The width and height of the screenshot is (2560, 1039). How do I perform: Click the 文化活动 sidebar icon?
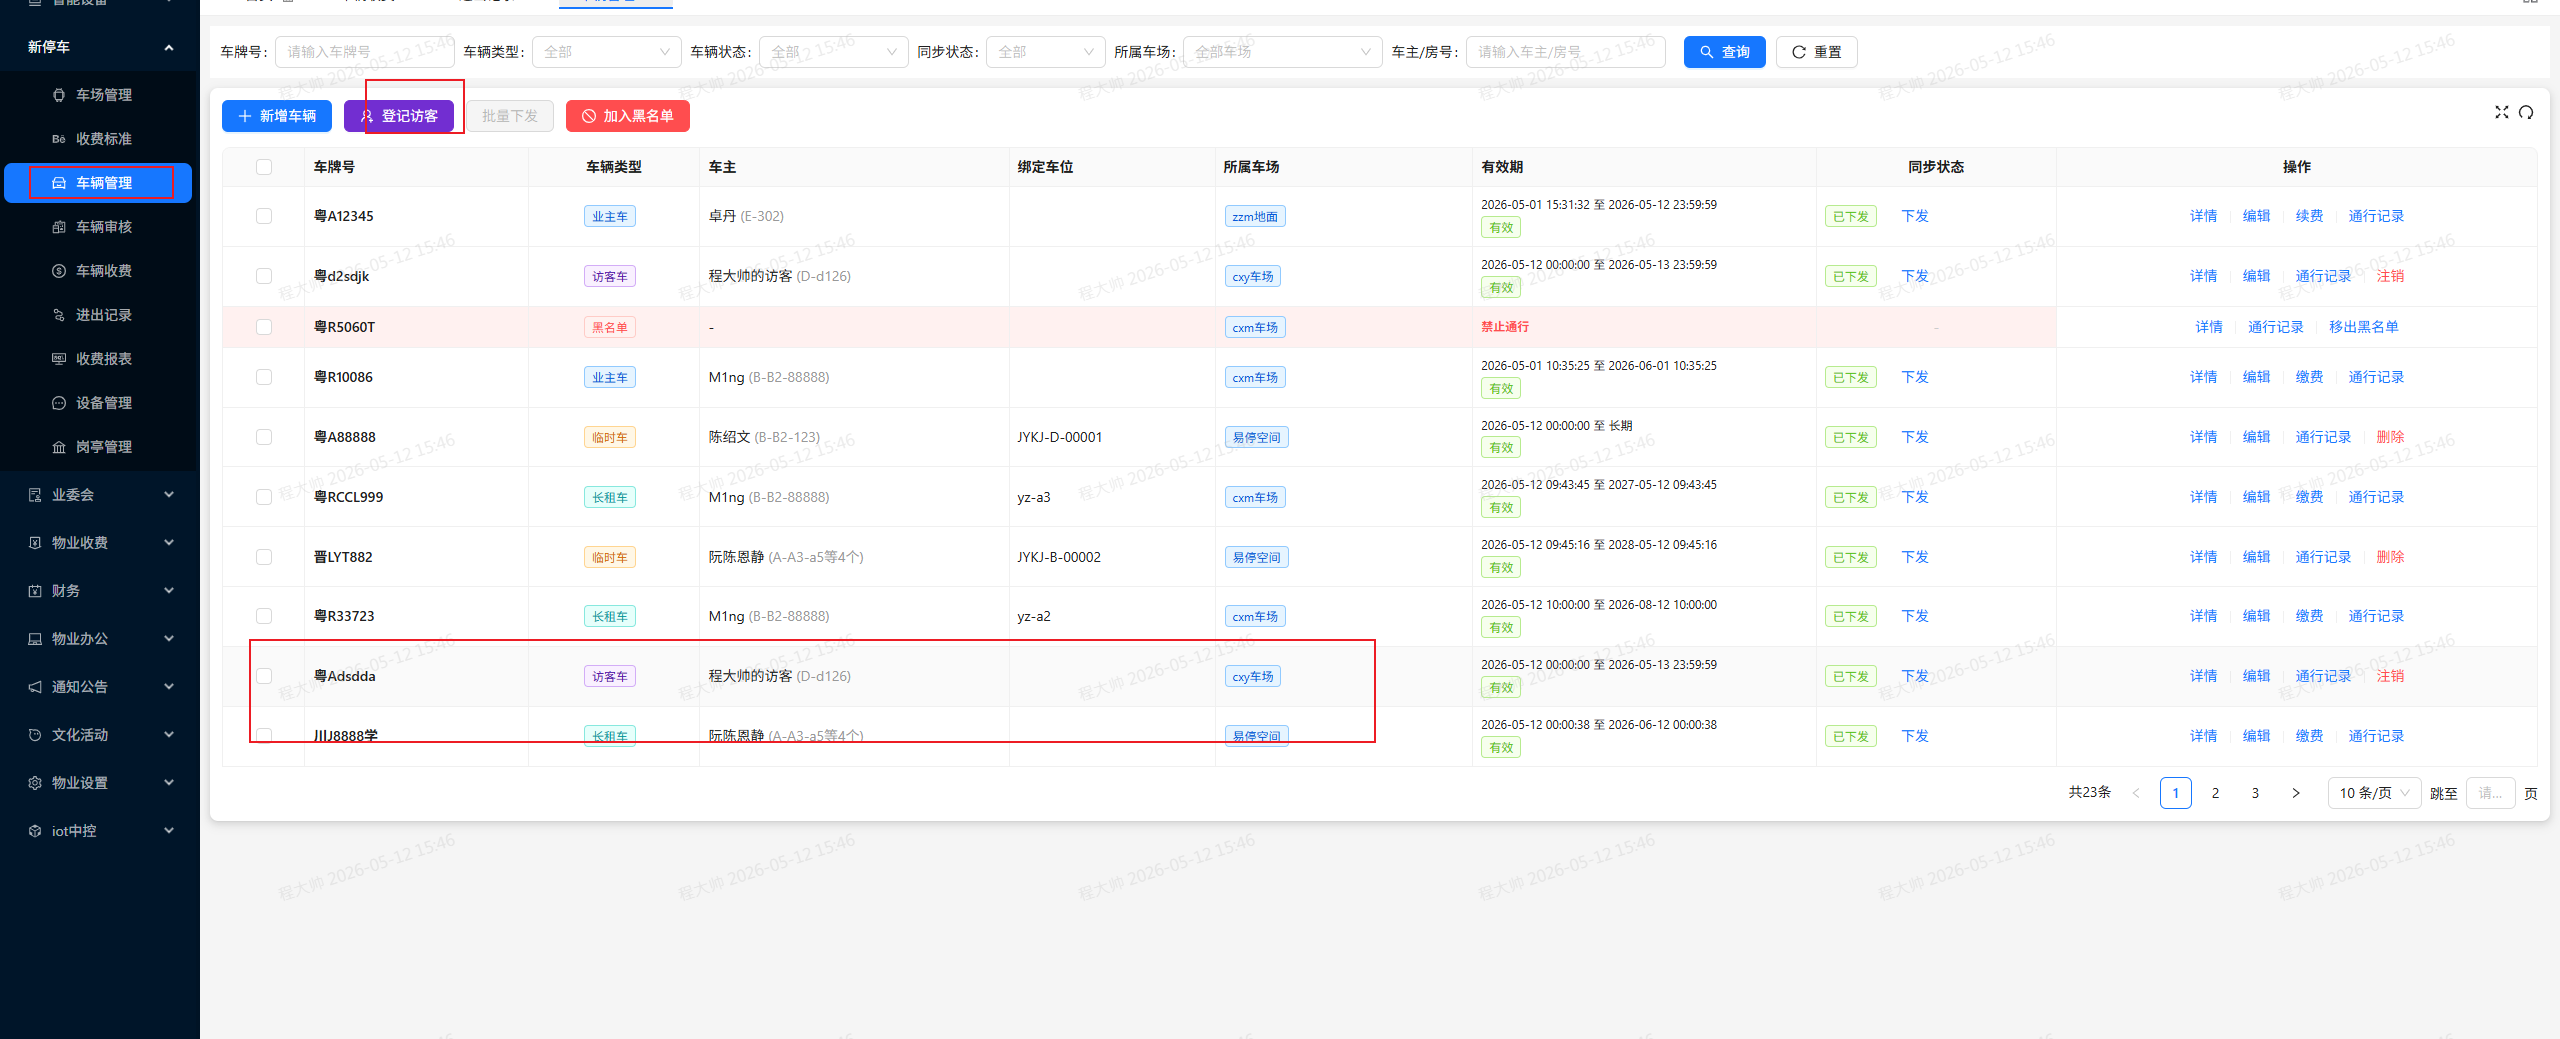pos(35,735)
